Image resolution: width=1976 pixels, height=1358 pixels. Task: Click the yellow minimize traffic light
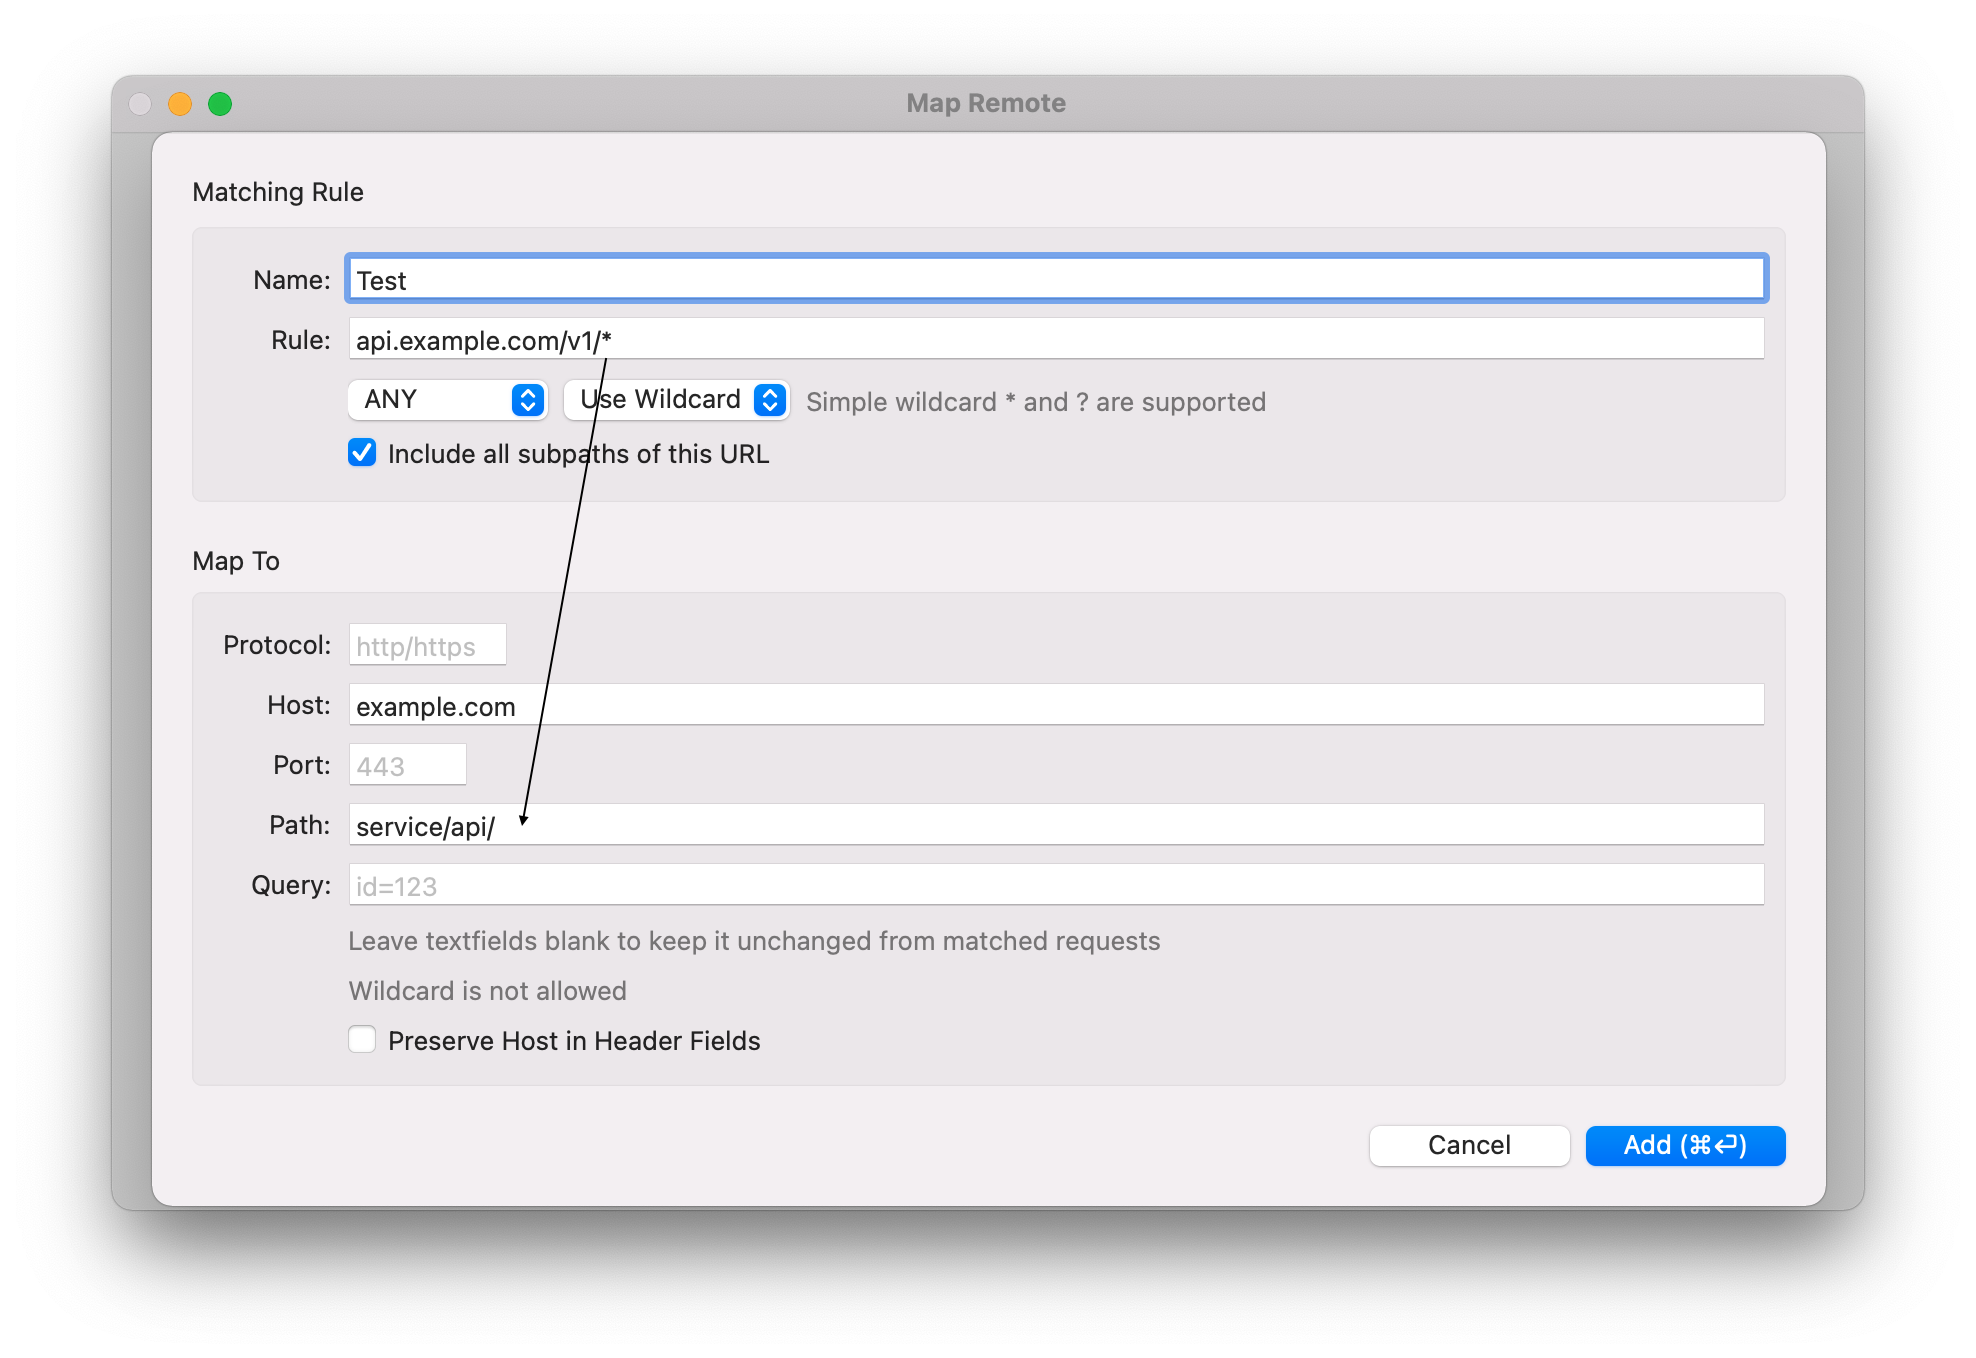pos(180,103)
